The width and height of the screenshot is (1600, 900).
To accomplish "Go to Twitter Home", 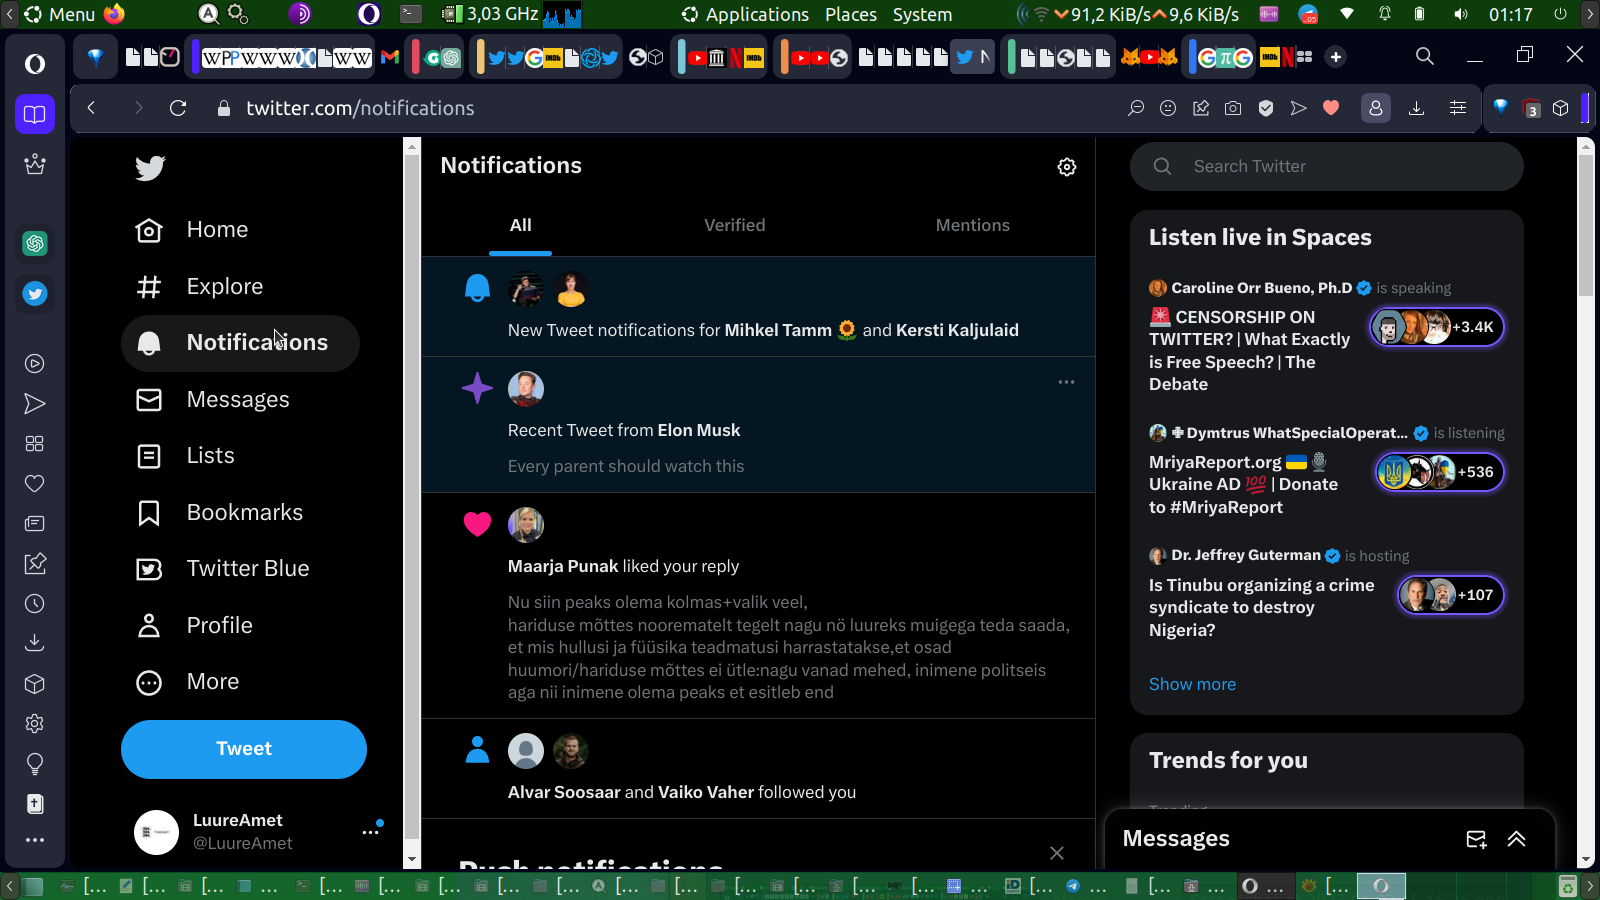I will 192,230.
